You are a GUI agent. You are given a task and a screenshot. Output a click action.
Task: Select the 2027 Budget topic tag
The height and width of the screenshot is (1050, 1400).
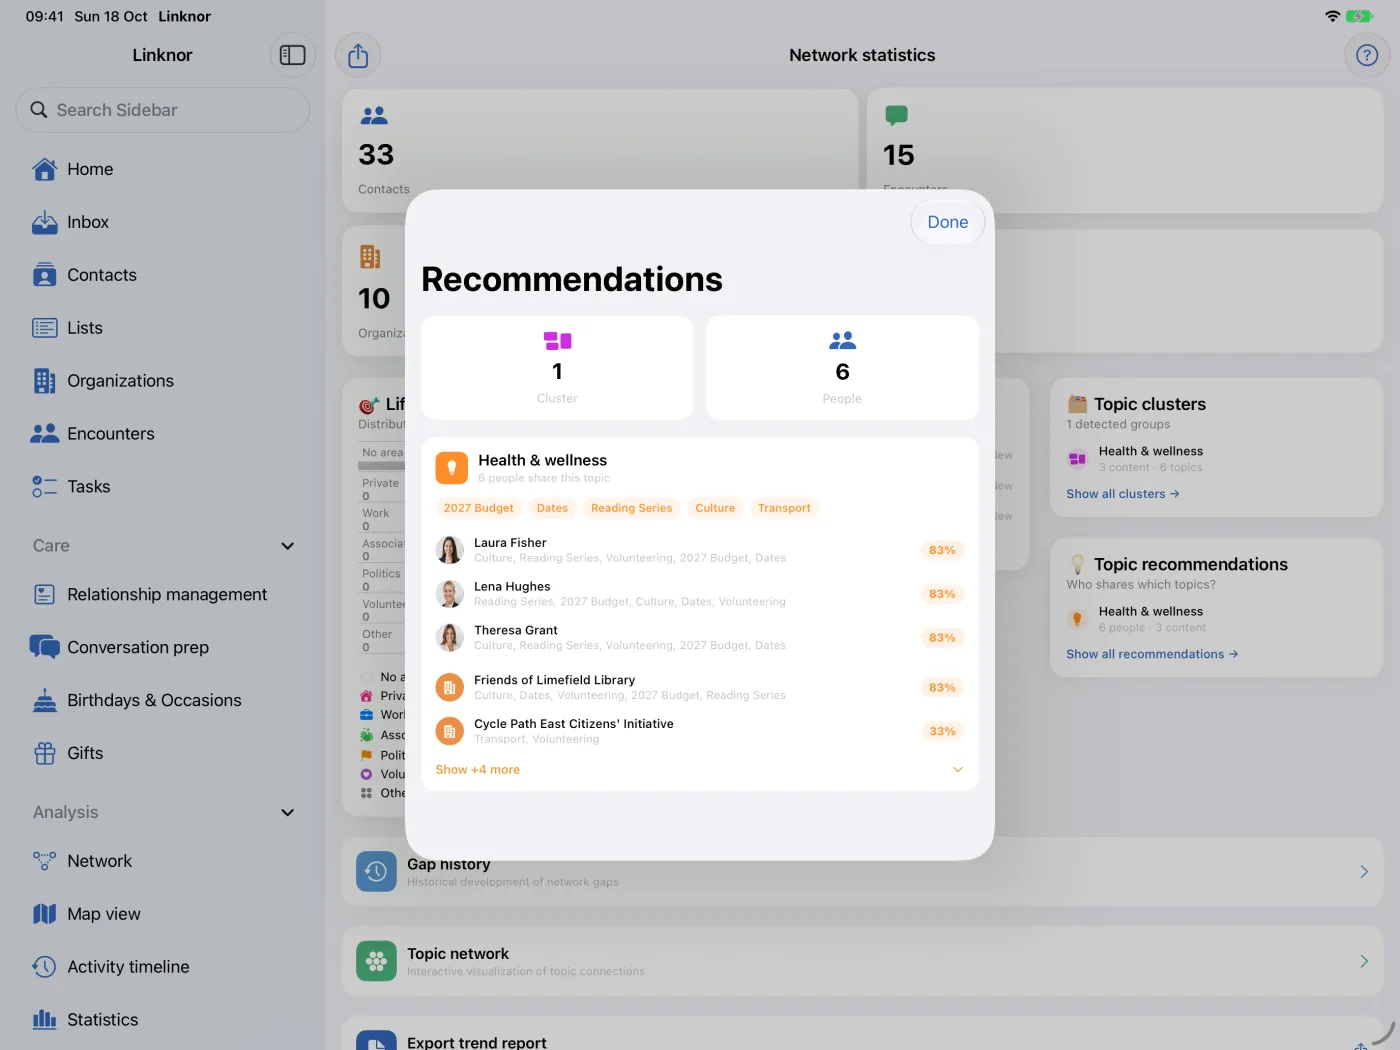[x=479, y=508]
